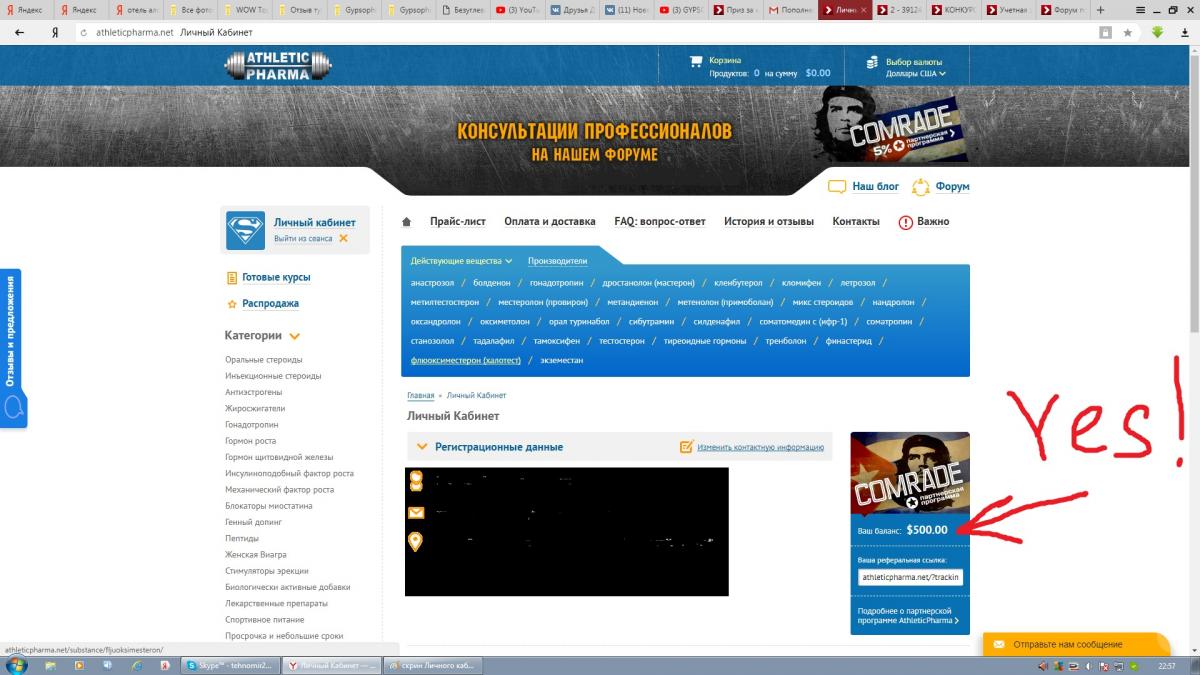Open the Windows Start menu
This screenshot has width=1200, height=675.
click(x=17, y=665)
